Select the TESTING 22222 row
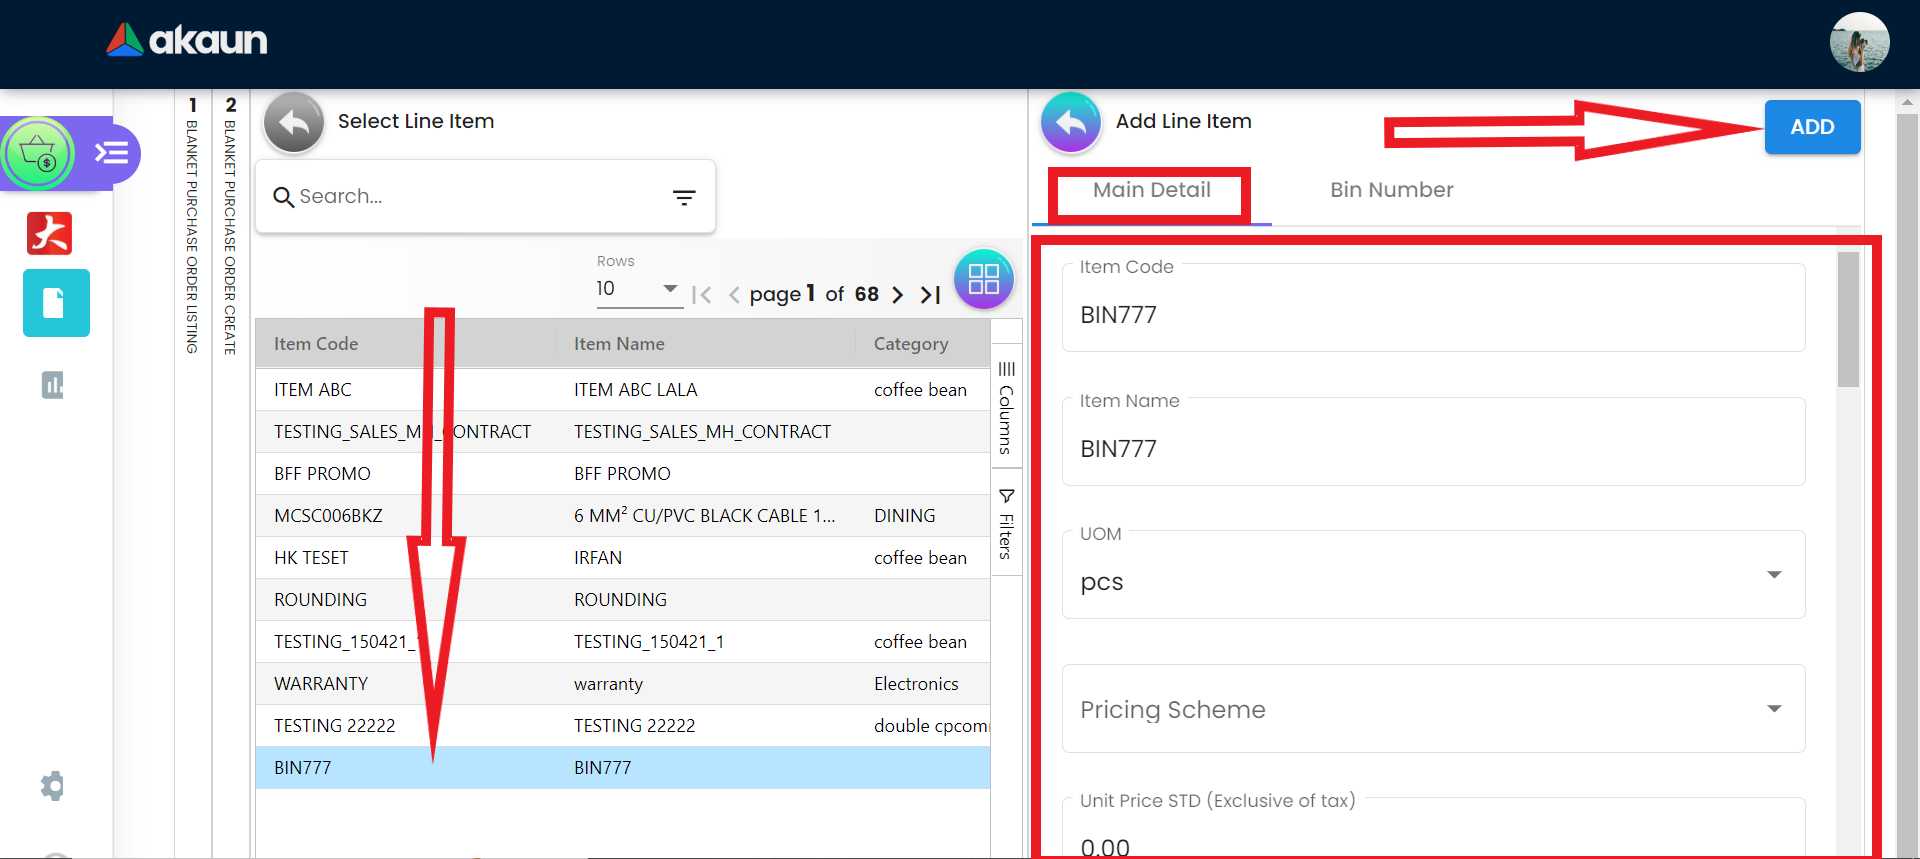This screenshot has width=1920, height=859. pos(622,726)
